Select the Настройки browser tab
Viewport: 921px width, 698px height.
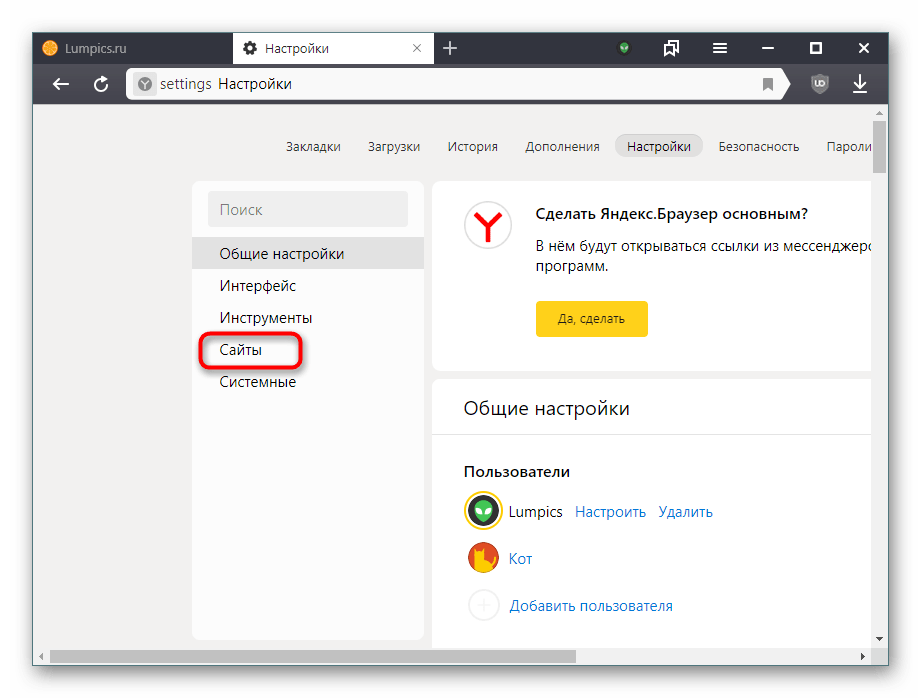coord(333,48)
